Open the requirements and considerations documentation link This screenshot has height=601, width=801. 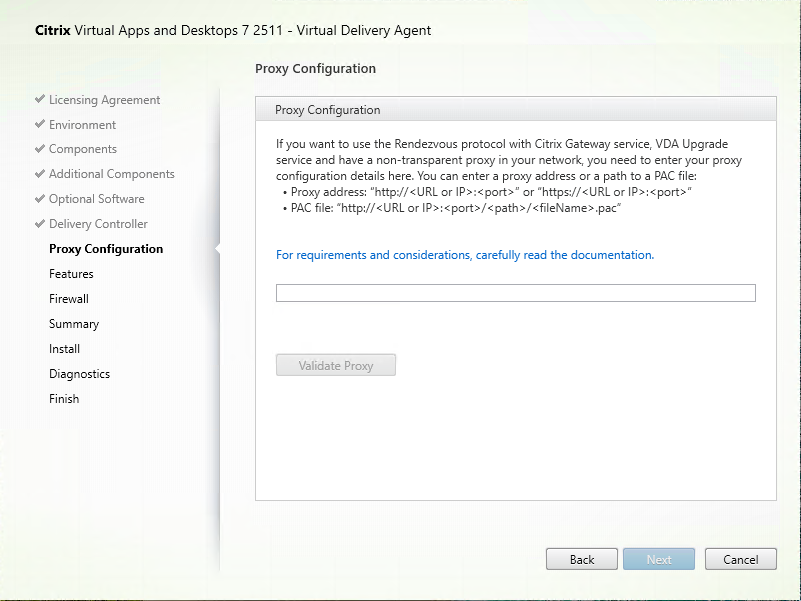[465, 255]
